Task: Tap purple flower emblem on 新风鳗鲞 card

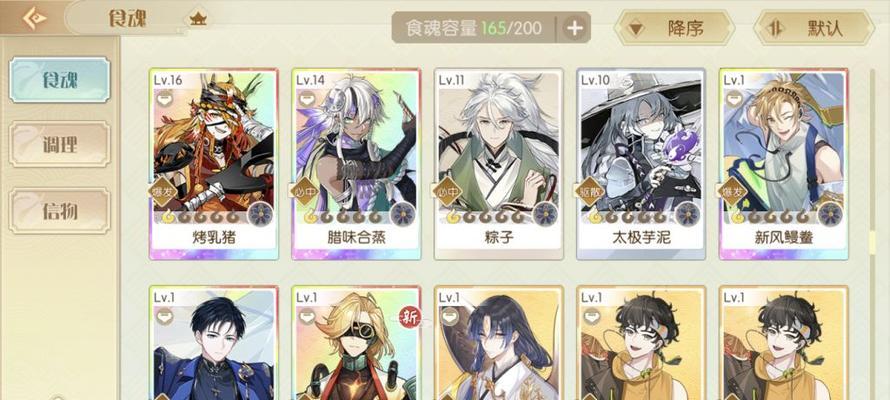Action: [x=830, y=214]
